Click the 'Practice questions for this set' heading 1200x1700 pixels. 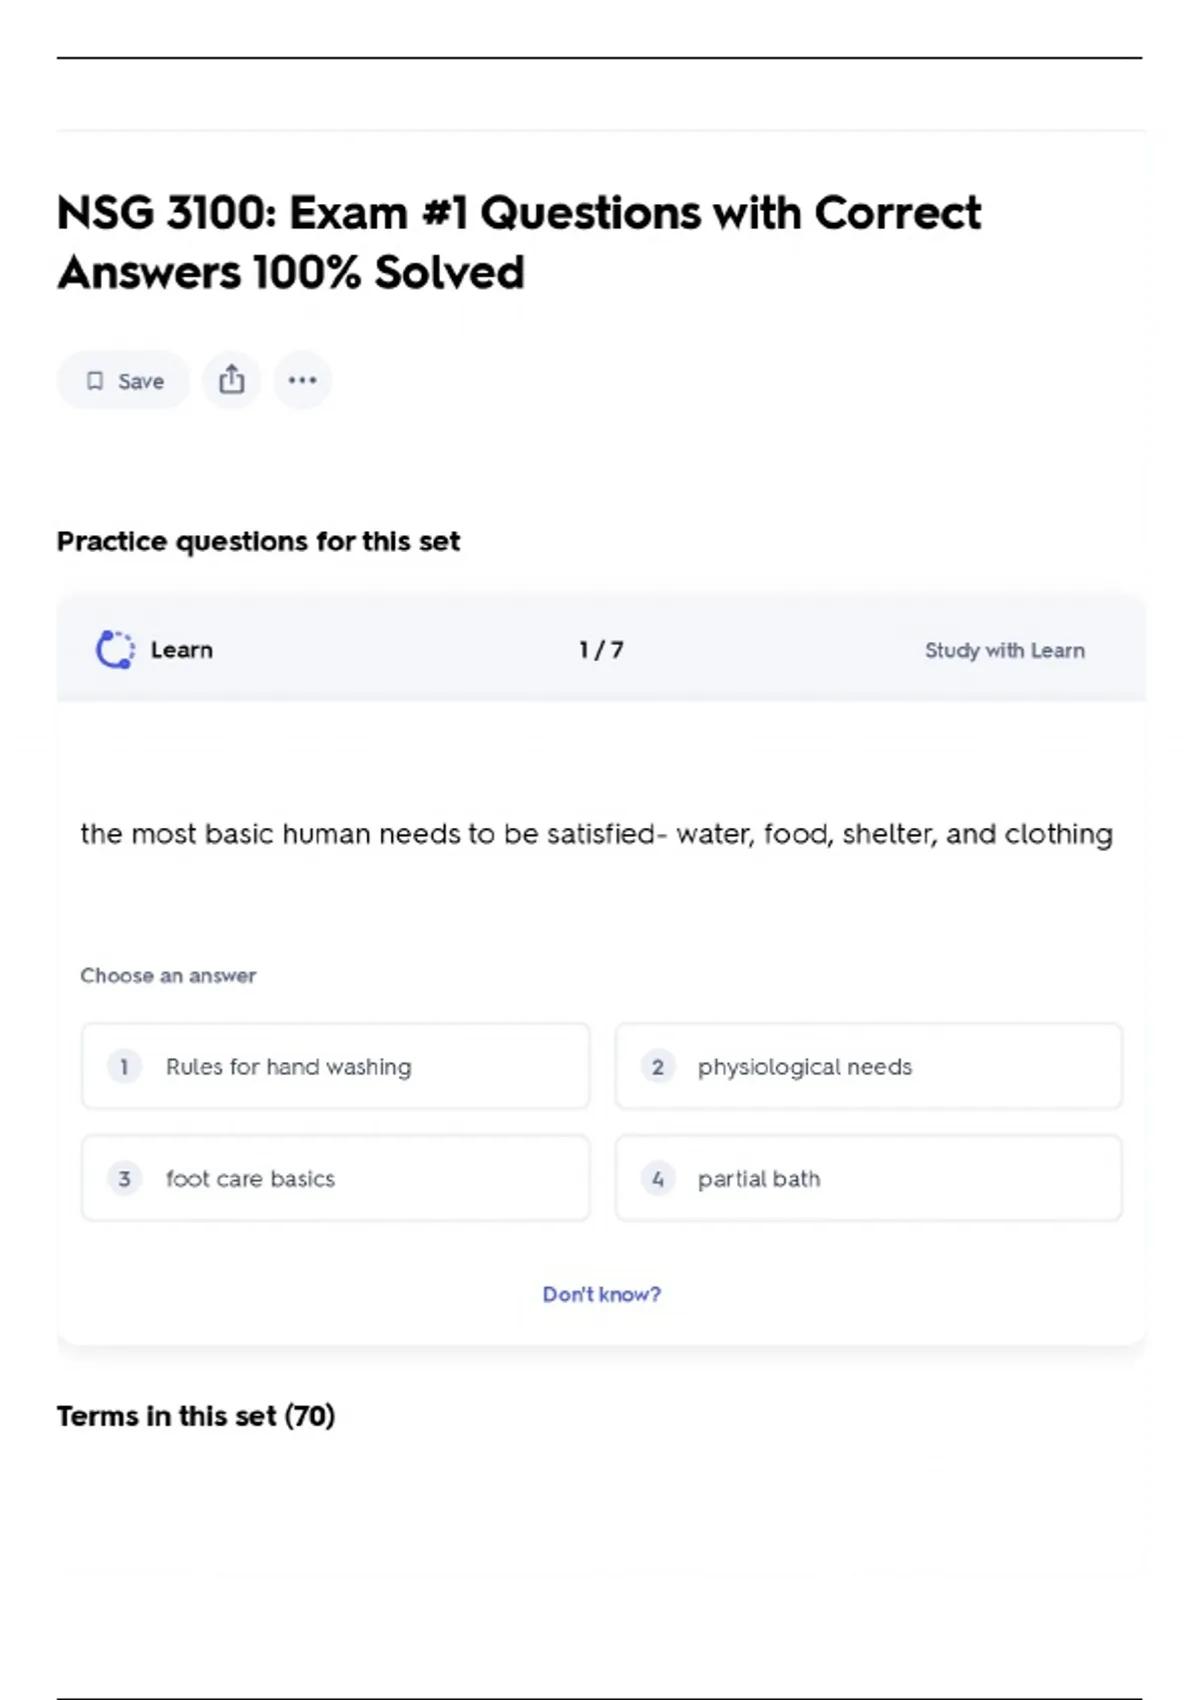coord(258,541)
